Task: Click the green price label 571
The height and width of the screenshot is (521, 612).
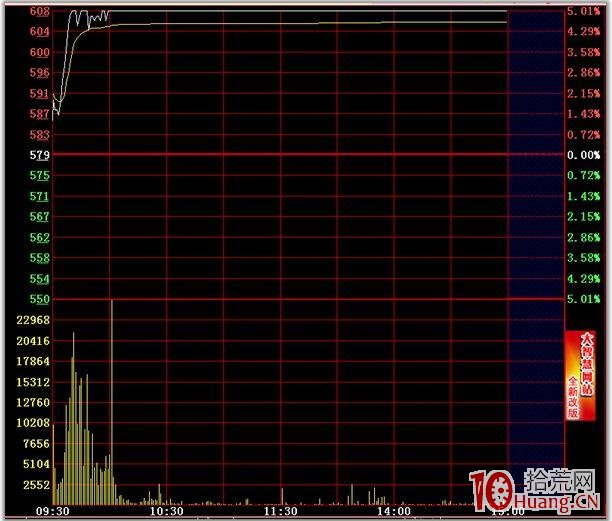Action: pos(40,196)
